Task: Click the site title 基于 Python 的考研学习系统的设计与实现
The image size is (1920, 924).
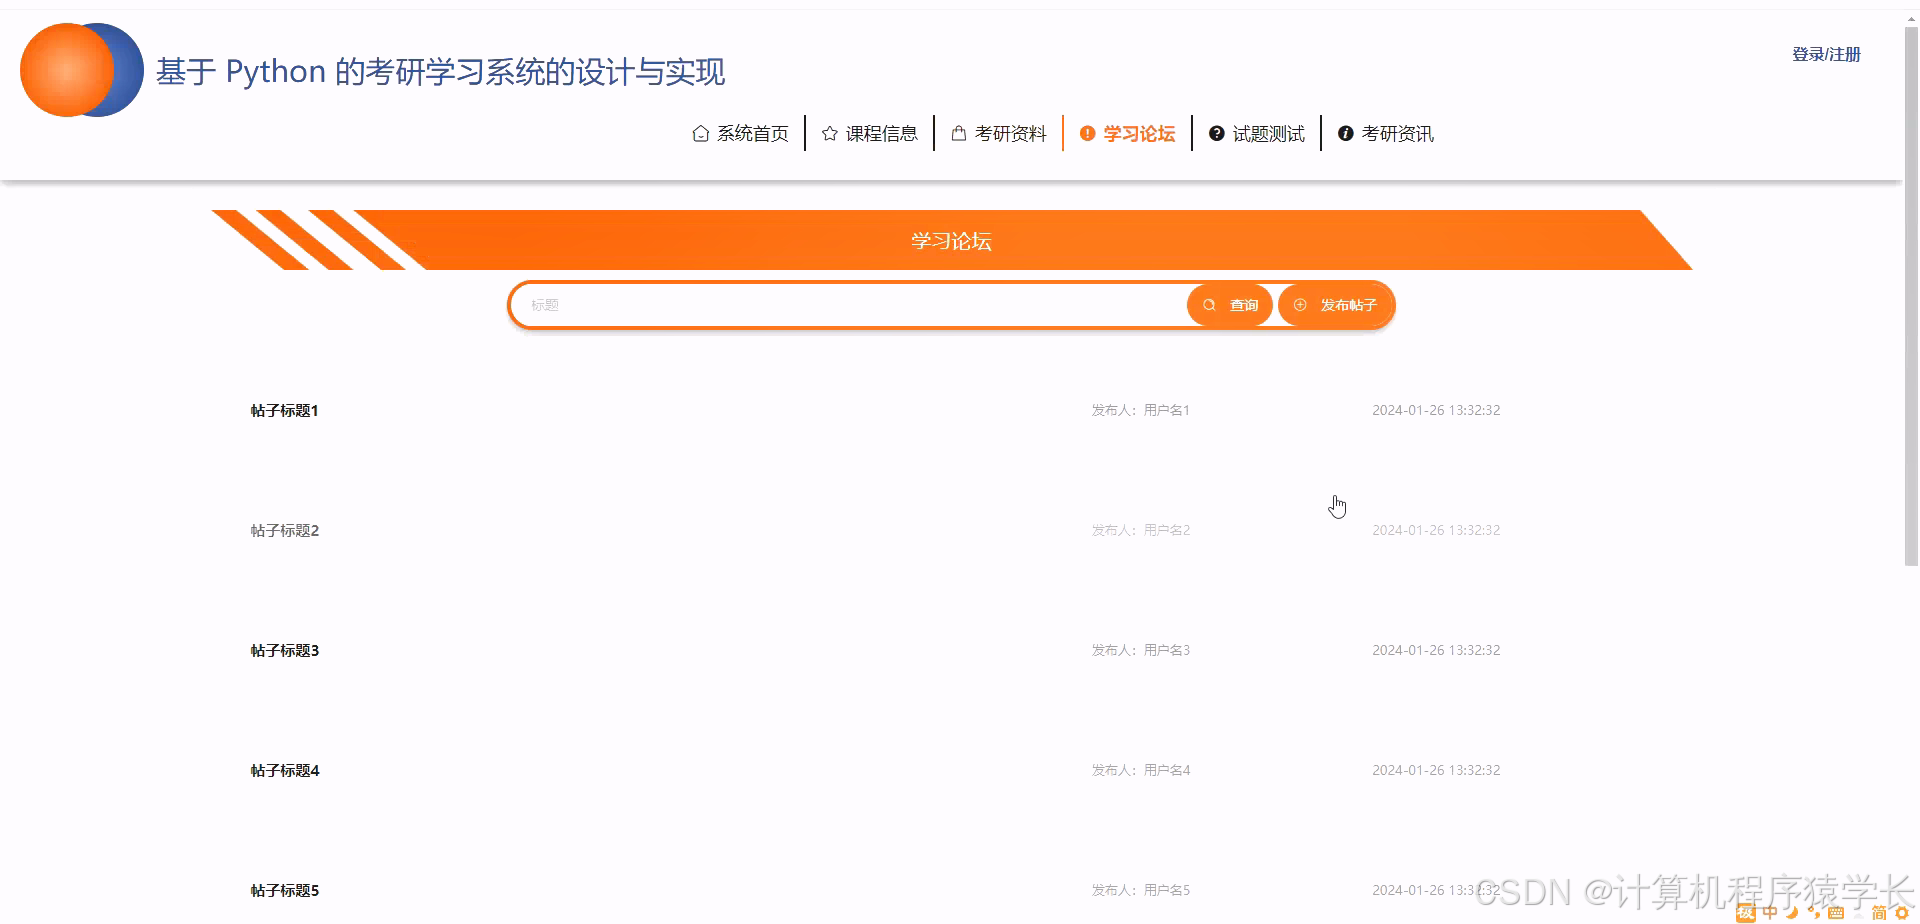Action: pyautogui.click(x=441, y=72)
